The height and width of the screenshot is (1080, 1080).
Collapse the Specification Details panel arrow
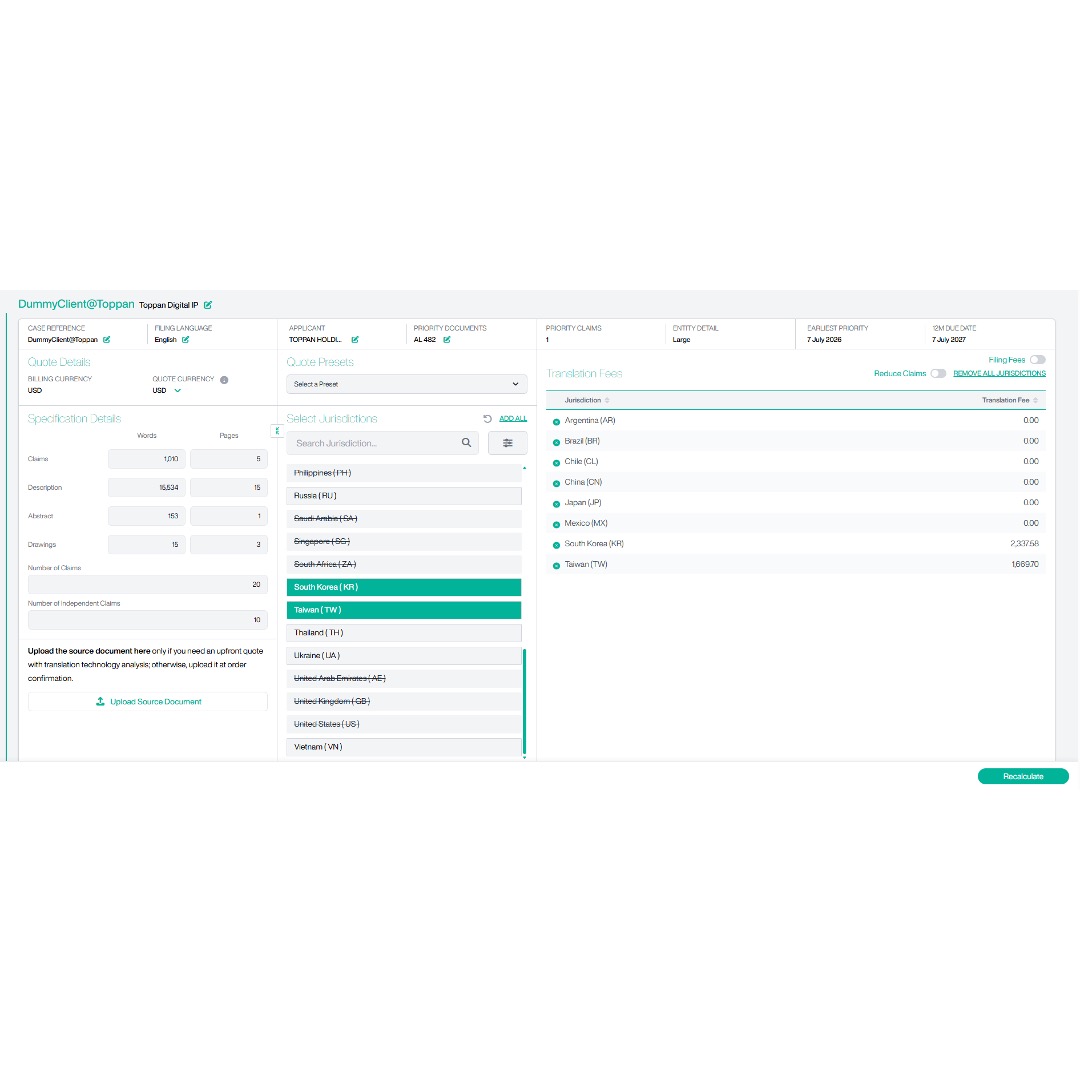pos(277,431)
